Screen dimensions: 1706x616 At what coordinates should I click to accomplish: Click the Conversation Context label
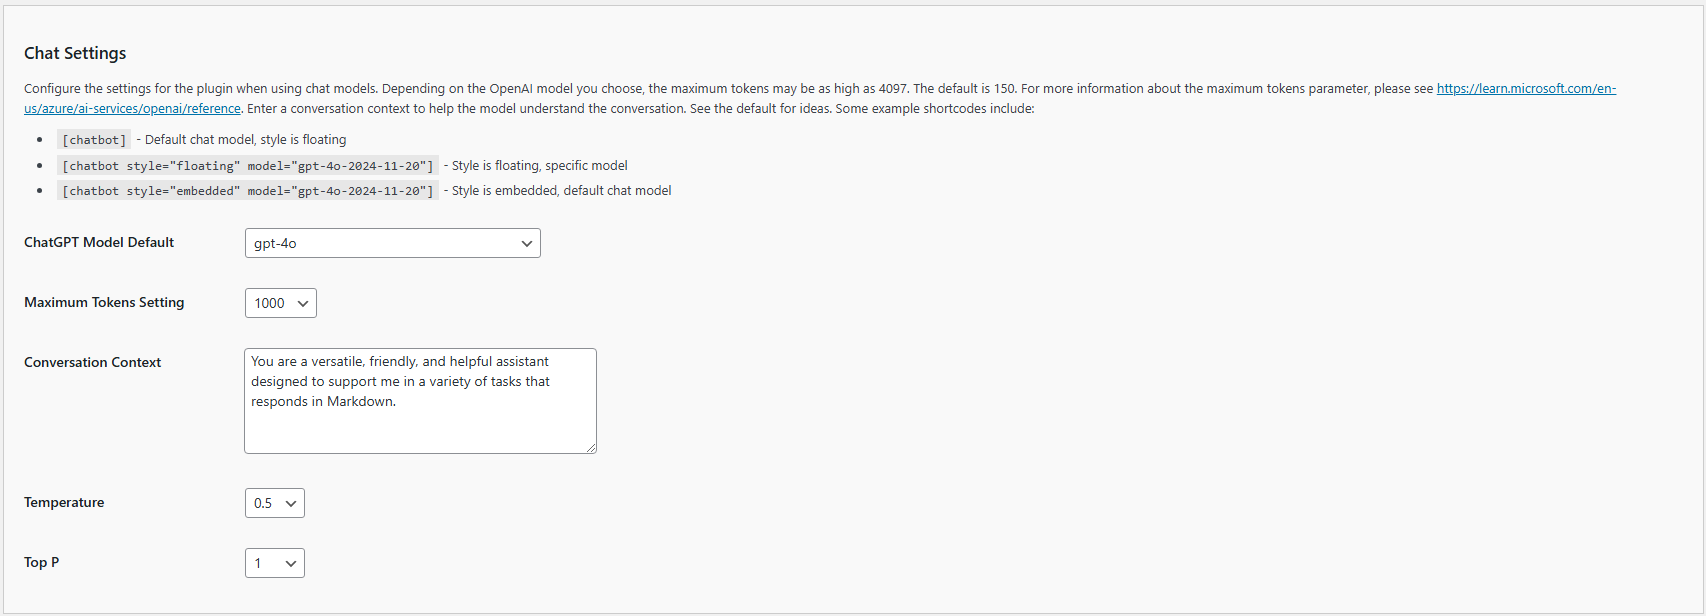pyautogui.click(x=92, y=362)
